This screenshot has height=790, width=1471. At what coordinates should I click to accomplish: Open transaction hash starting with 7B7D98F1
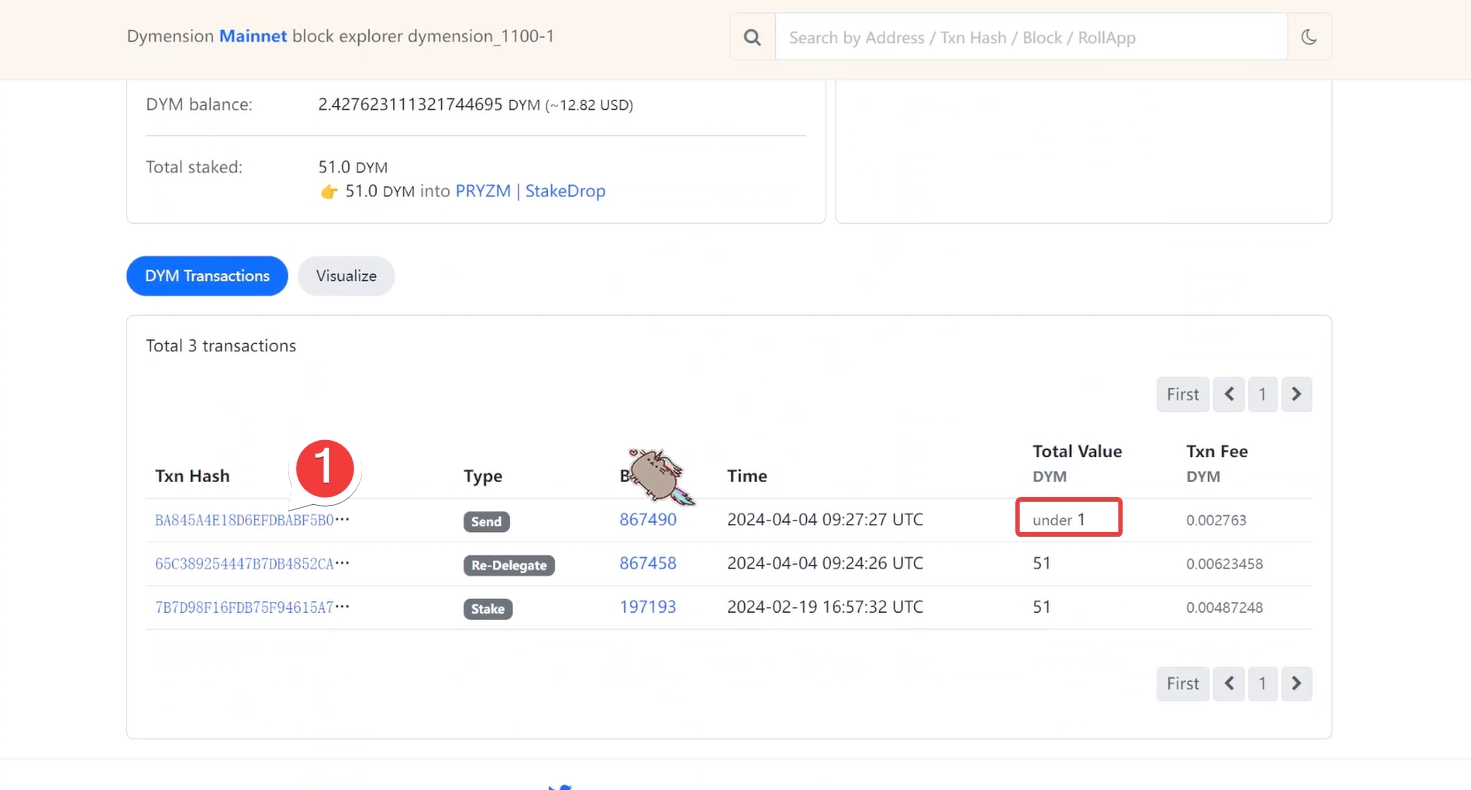click(x=245, y=607)
